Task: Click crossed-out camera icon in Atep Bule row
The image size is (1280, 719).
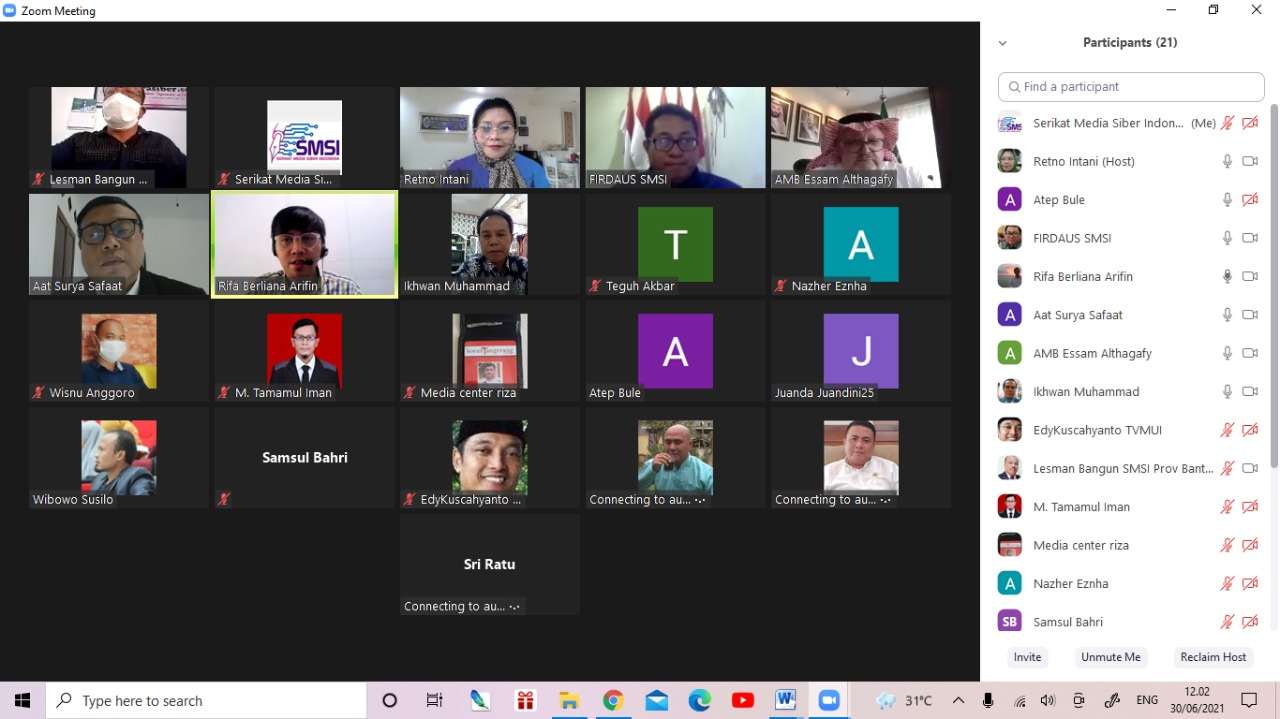Action: [1250, 200]
